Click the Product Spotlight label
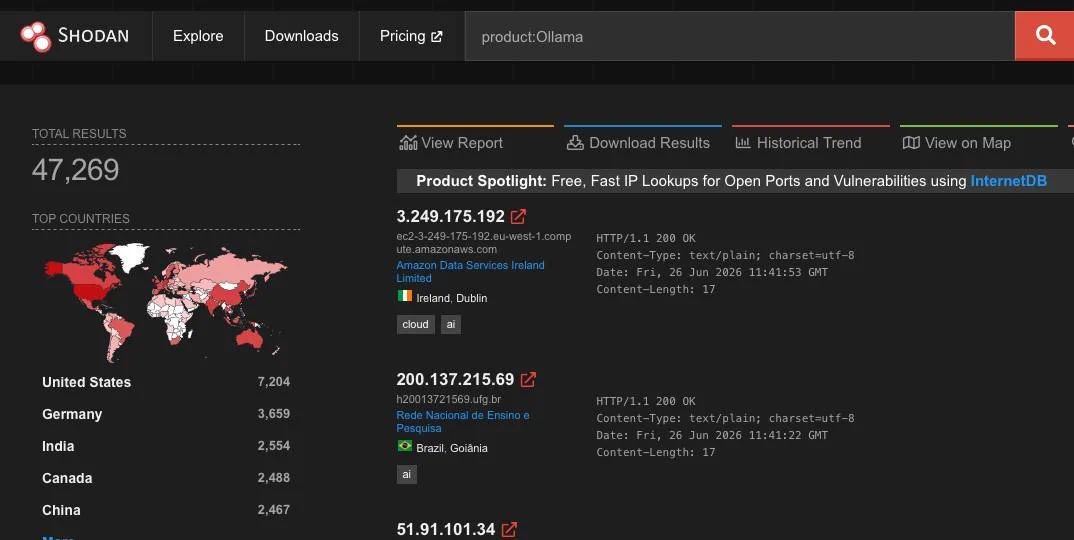Image resolution: width=1074 pixels, height=540 pixels. [482, 181]
